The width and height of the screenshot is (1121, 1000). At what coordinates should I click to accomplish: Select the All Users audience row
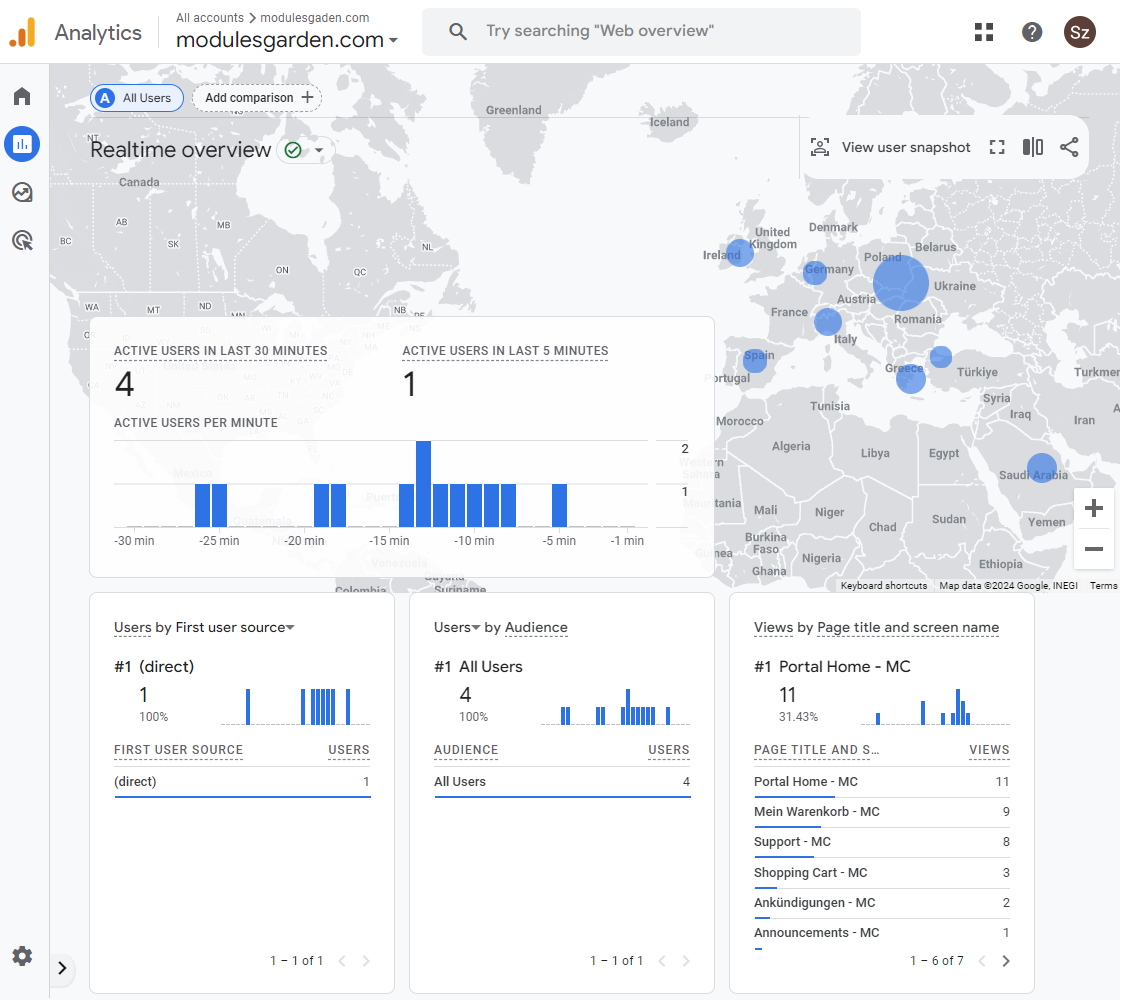(562, 782)
